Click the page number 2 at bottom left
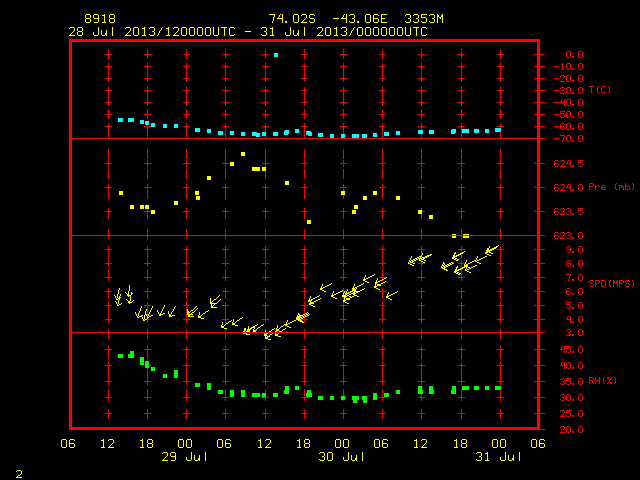 tap(19, 474)
